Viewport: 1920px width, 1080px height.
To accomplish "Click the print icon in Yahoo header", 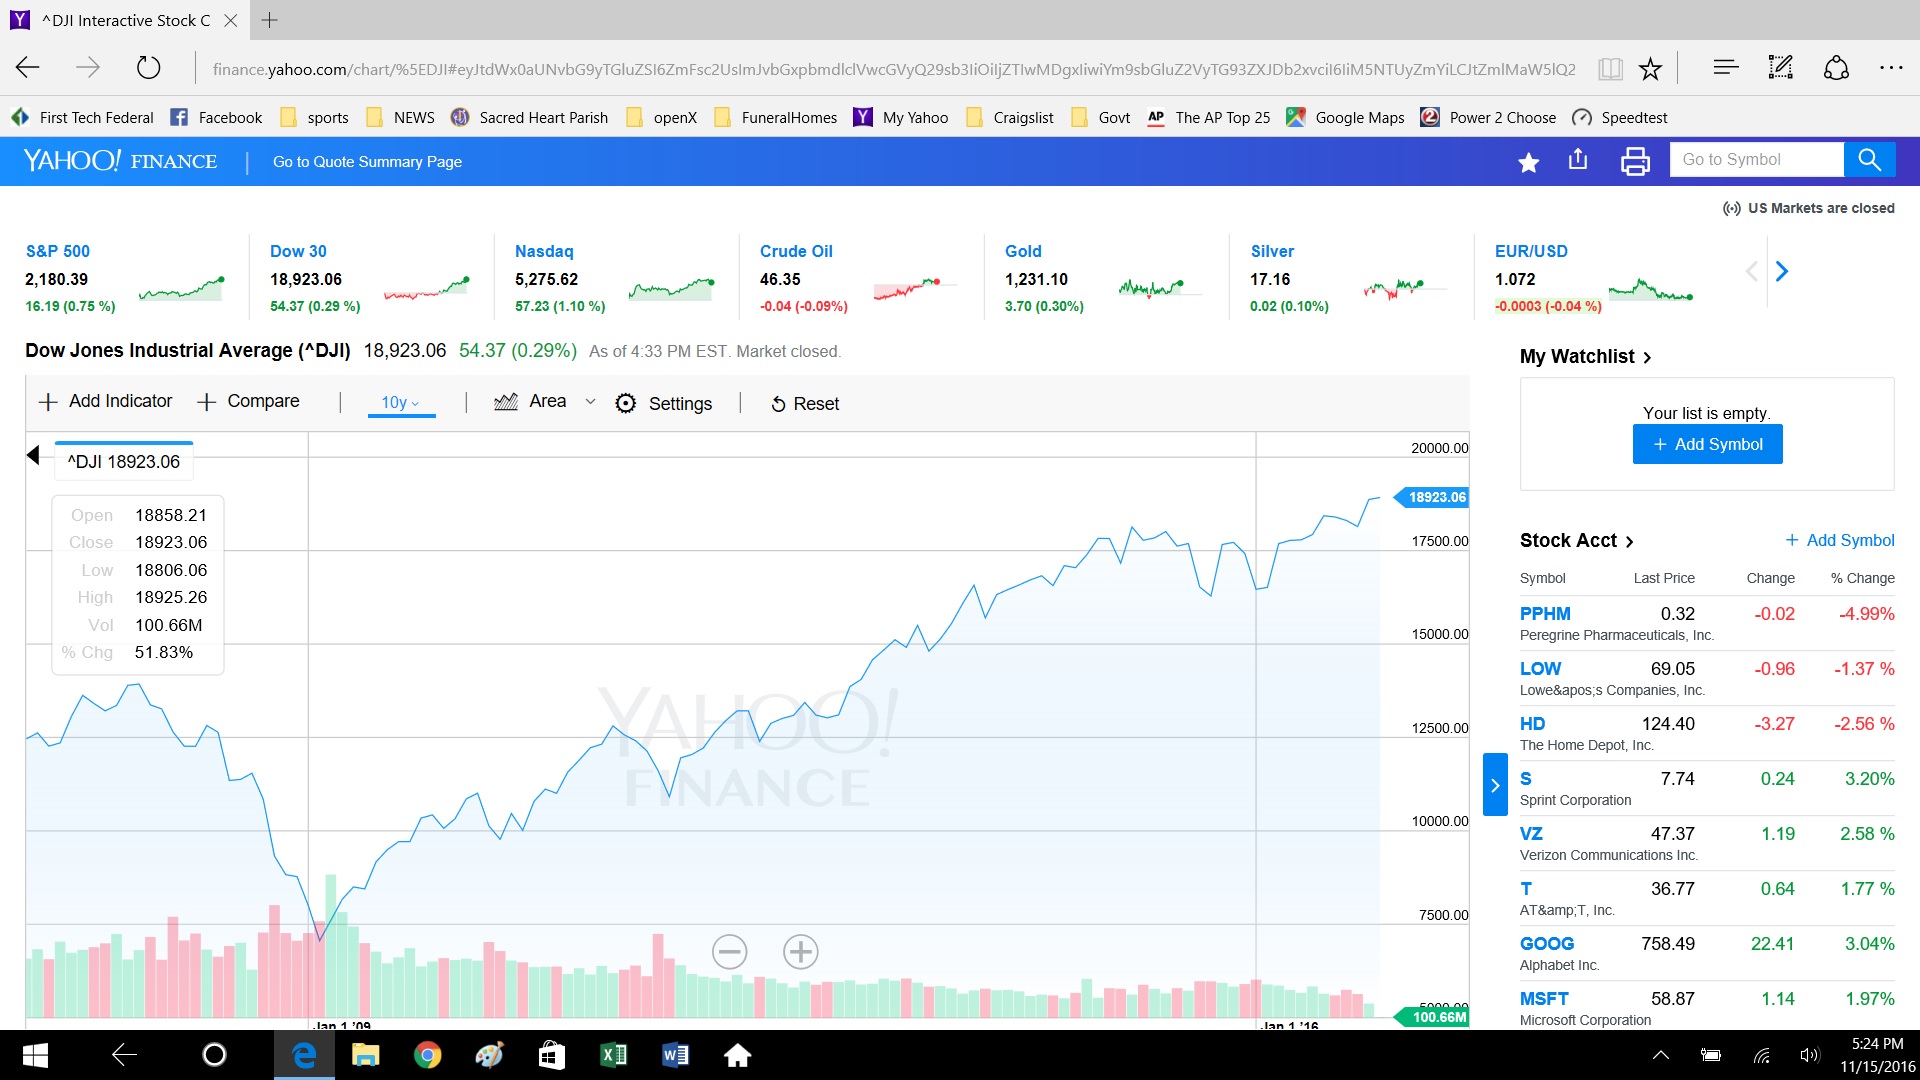I will (1635, 161).
